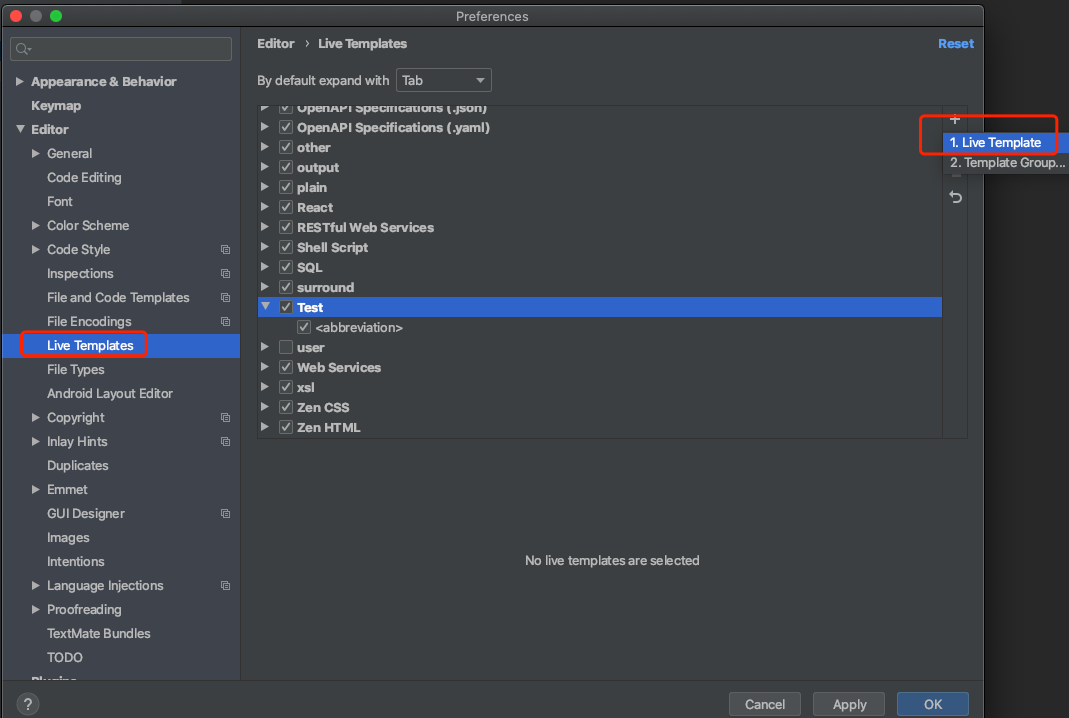
Task: Collapse the Test template group
Action: pyautogui.click(x=265, y=307)
